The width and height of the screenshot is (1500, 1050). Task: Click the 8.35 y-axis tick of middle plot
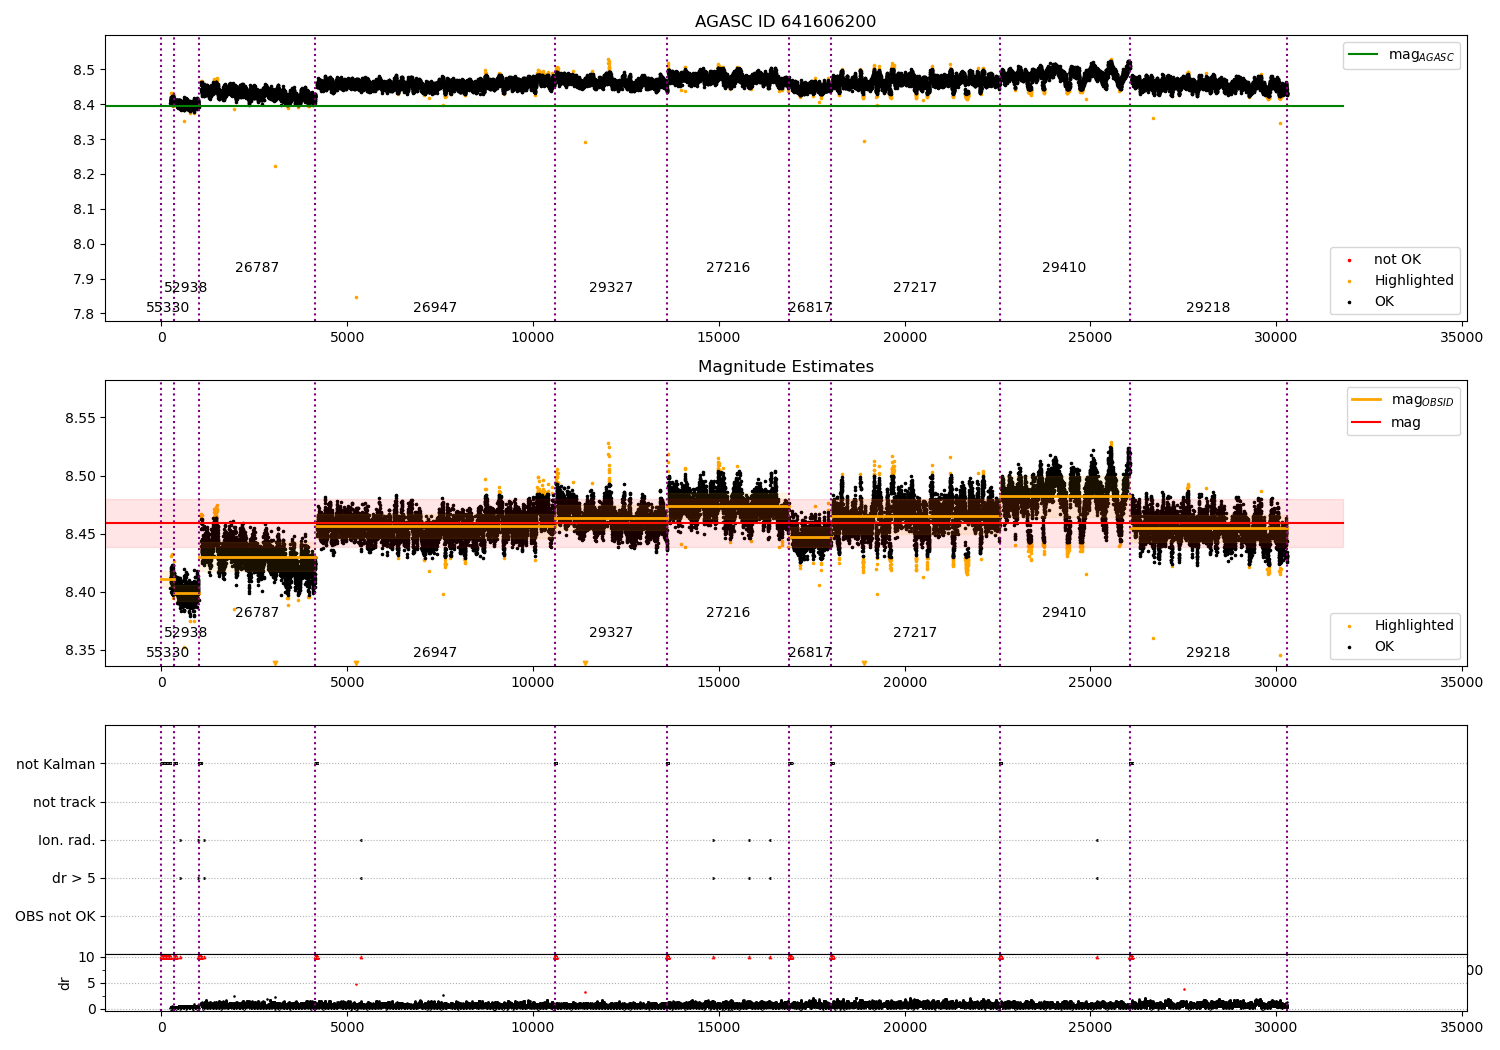80,650
